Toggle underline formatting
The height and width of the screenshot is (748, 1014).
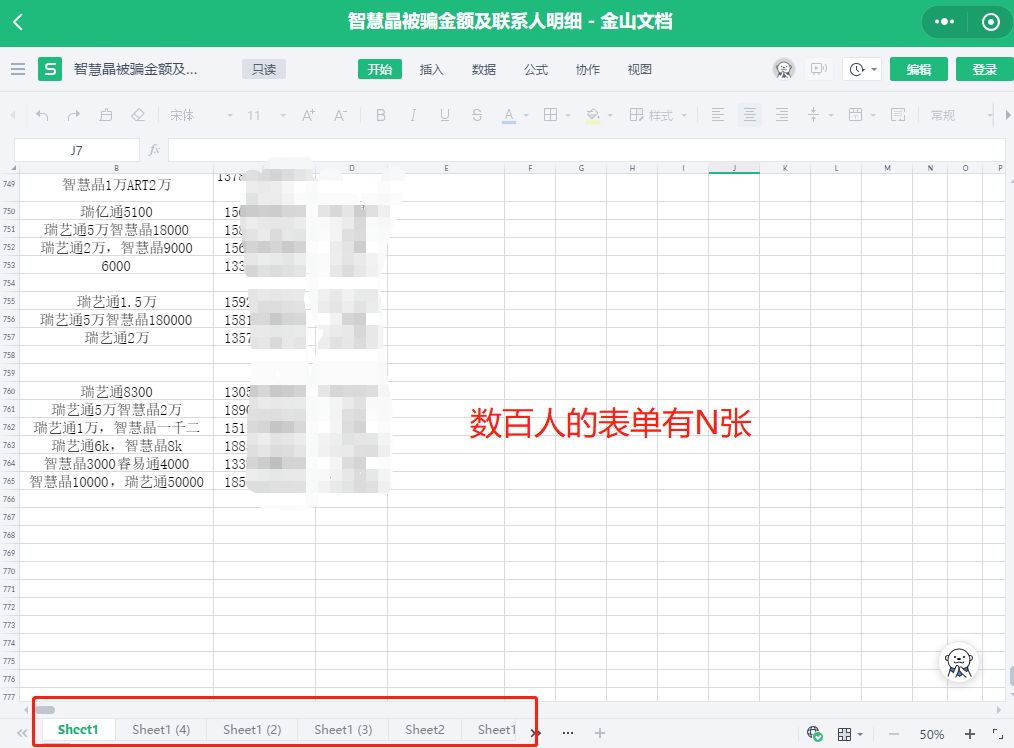(x=445, y=115)
